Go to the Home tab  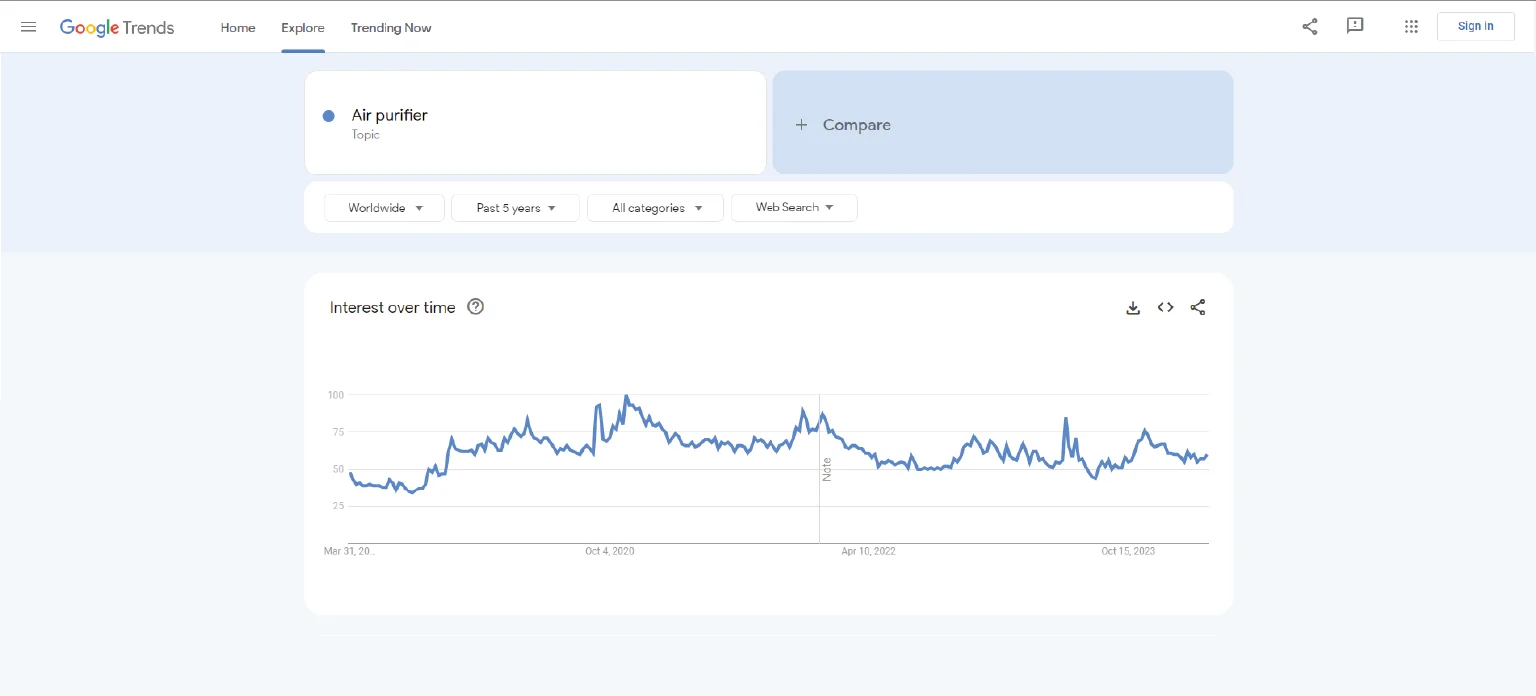238,28
